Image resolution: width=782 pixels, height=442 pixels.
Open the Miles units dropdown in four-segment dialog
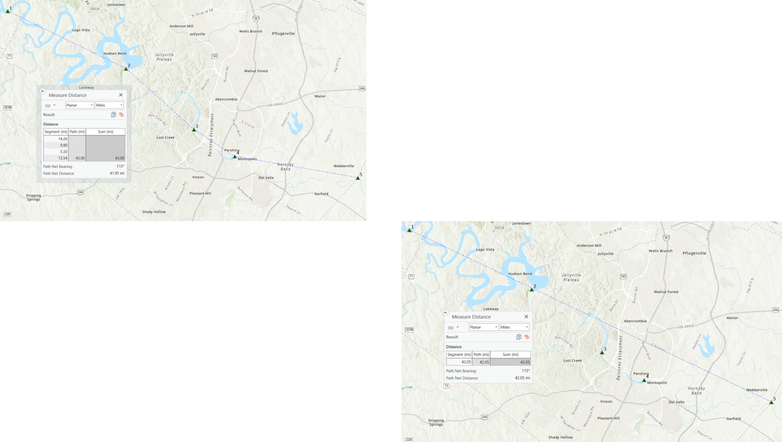[109, 105]
